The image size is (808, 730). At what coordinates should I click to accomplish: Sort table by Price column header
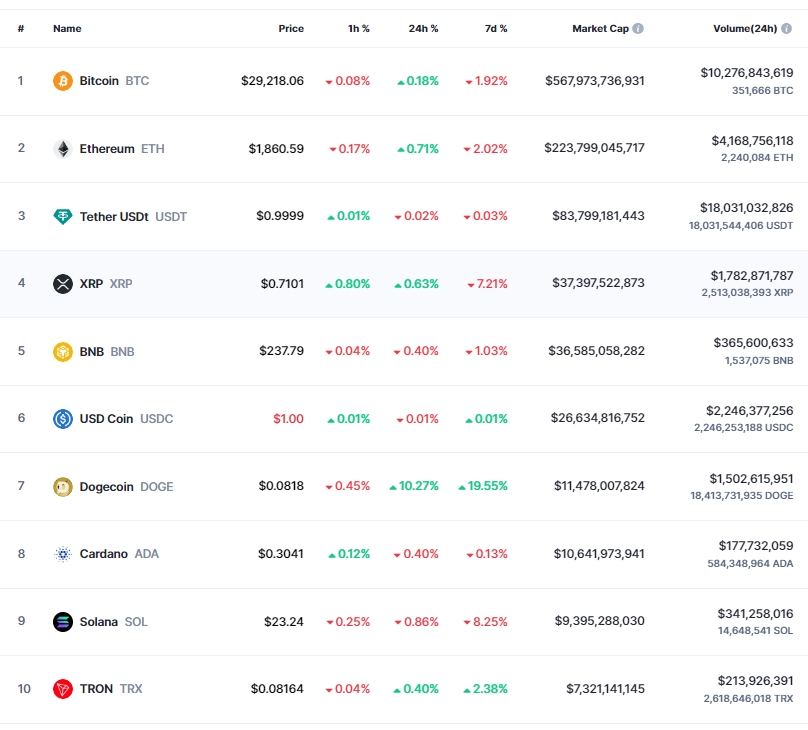coord(291,28)
